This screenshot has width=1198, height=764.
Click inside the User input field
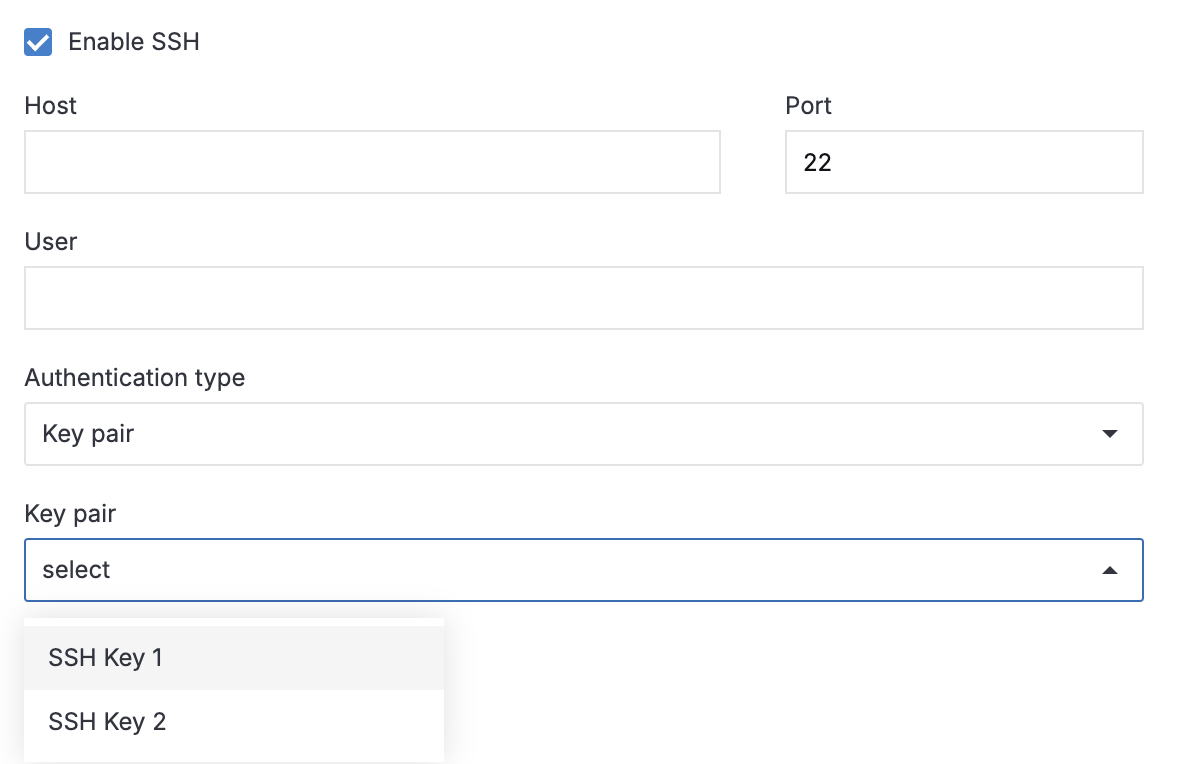pyautogui.click(x=584, y=298)
